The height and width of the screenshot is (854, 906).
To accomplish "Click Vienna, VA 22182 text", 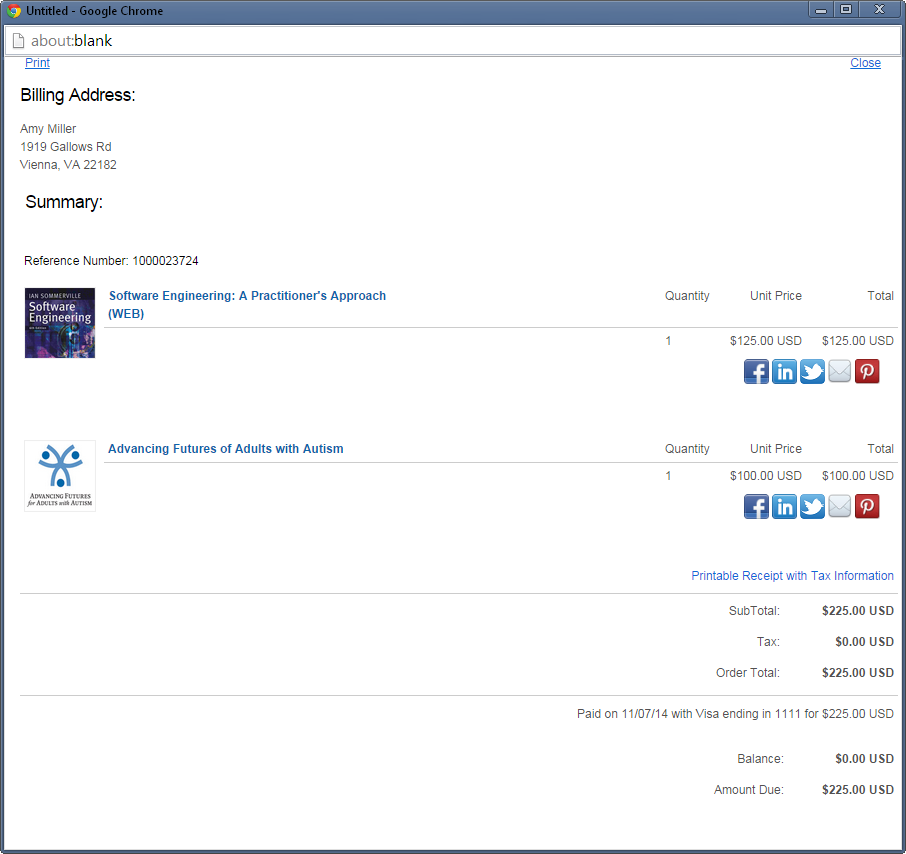I will [68, 165].
